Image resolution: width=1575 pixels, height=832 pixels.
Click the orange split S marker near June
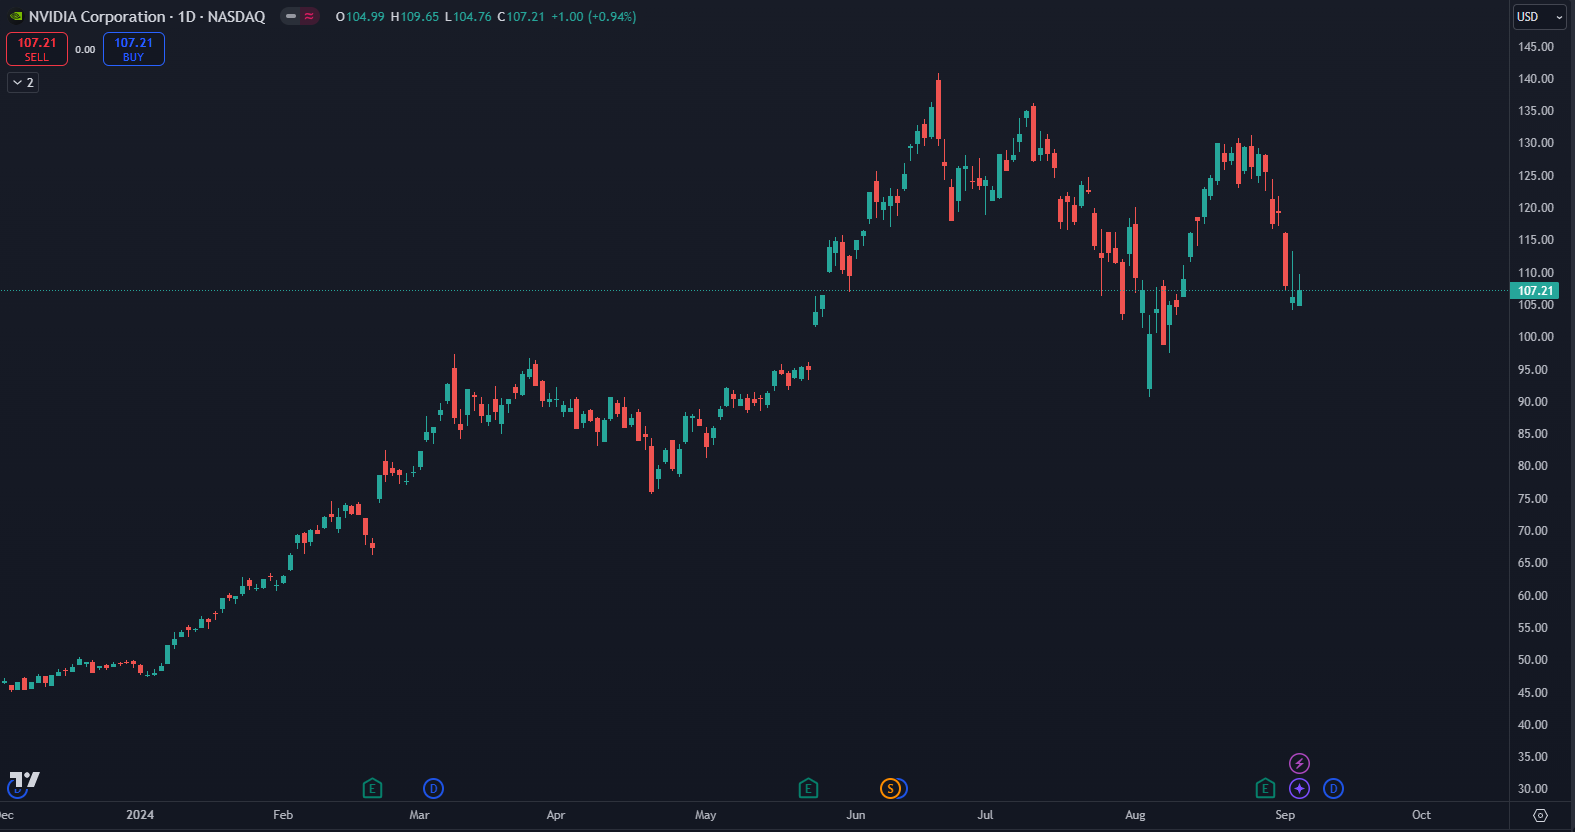pos(889,789)
